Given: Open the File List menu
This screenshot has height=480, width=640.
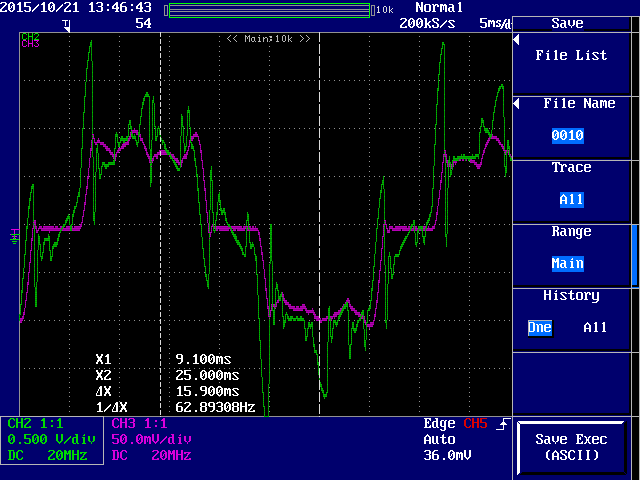Looking at the screenshot, I should pyautogui.click(x=571, y=56).
